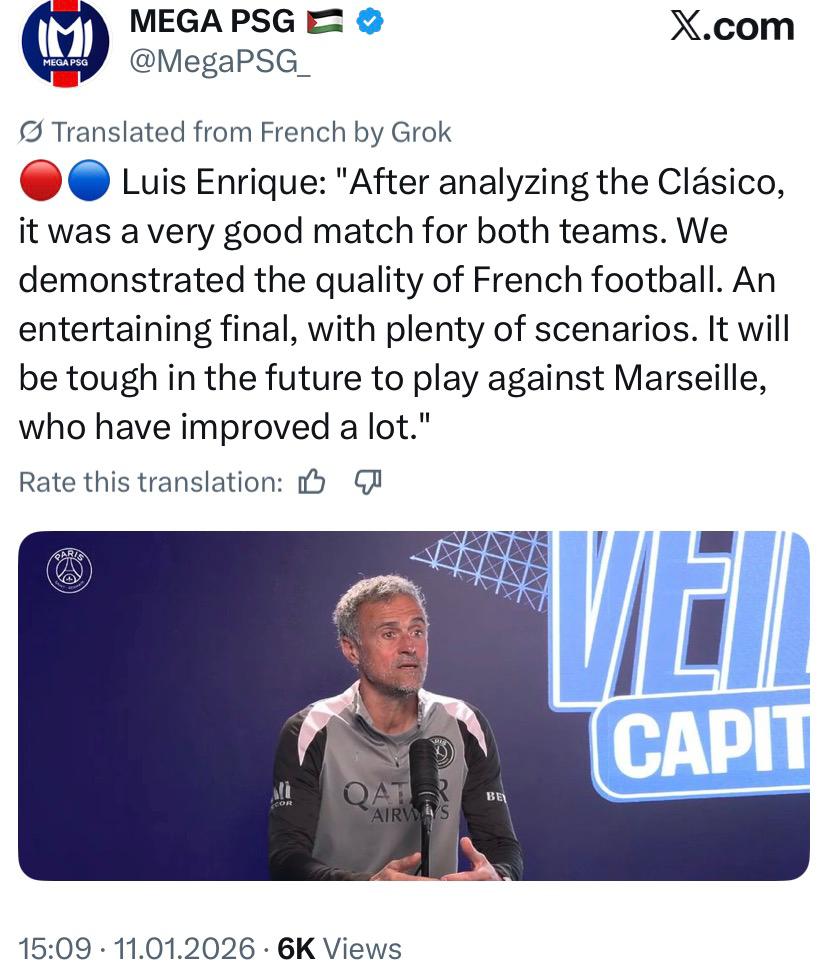This screenshot has height=978, width=818.
Task: Play the Luis Enrique press conference video
Action: (413, 705)
